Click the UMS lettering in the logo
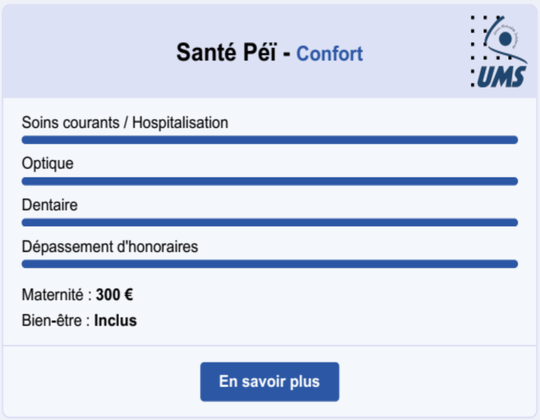This screenshot has width=540, height=420. point(501,76)
